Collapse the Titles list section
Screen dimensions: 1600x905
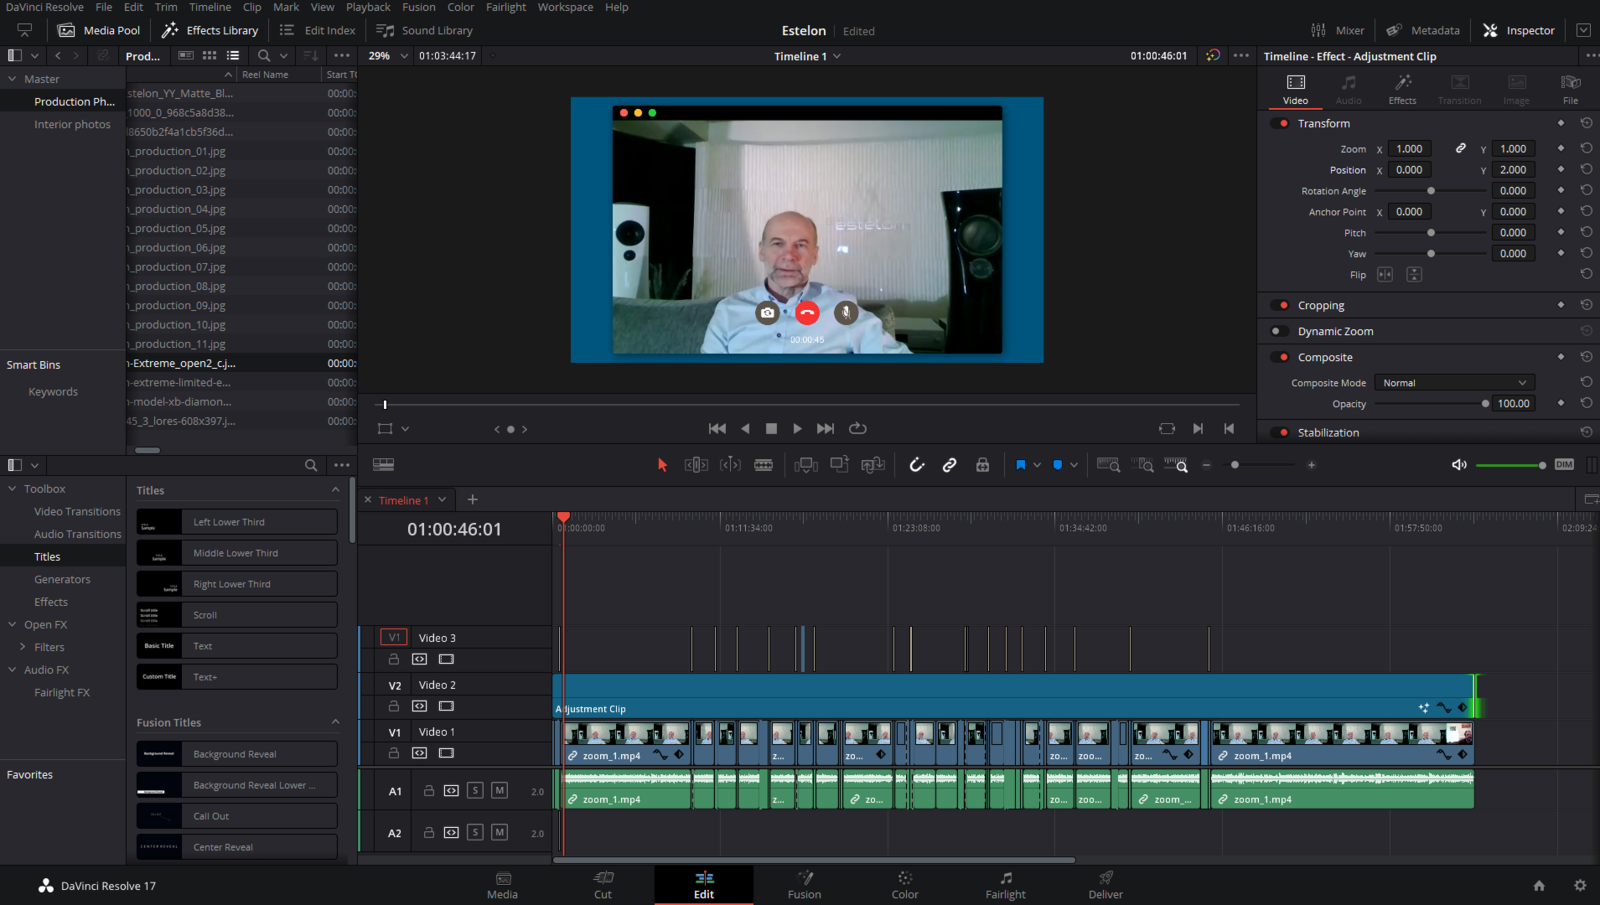(335, 490)
